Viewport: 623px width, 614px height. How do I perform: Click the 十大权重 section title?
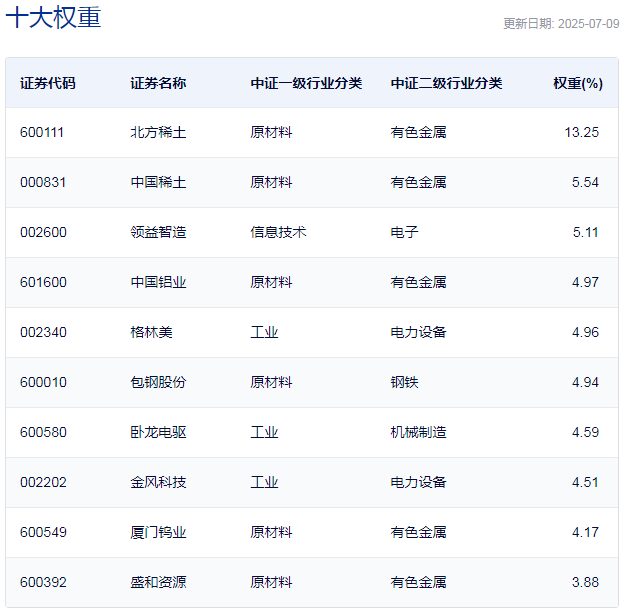53,17
